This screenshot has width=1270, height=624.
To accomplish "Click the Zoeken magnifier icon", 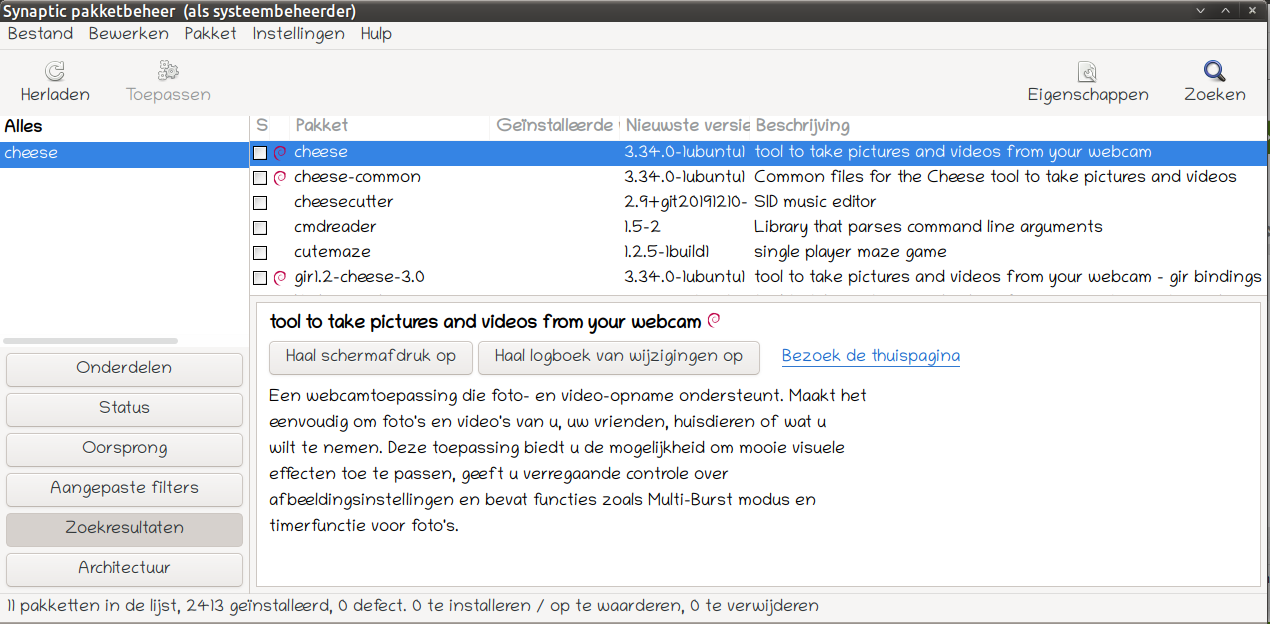I will coord(1214,71).
